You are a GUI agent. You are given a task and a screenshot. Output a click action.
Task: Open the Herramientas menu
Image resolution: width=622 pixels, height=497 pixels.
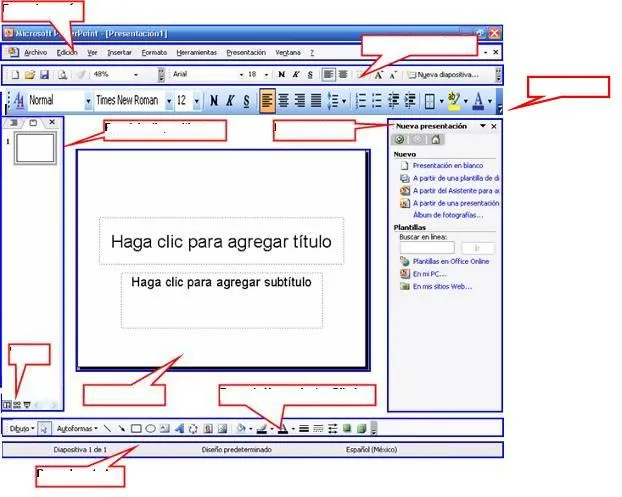[197, 52]
